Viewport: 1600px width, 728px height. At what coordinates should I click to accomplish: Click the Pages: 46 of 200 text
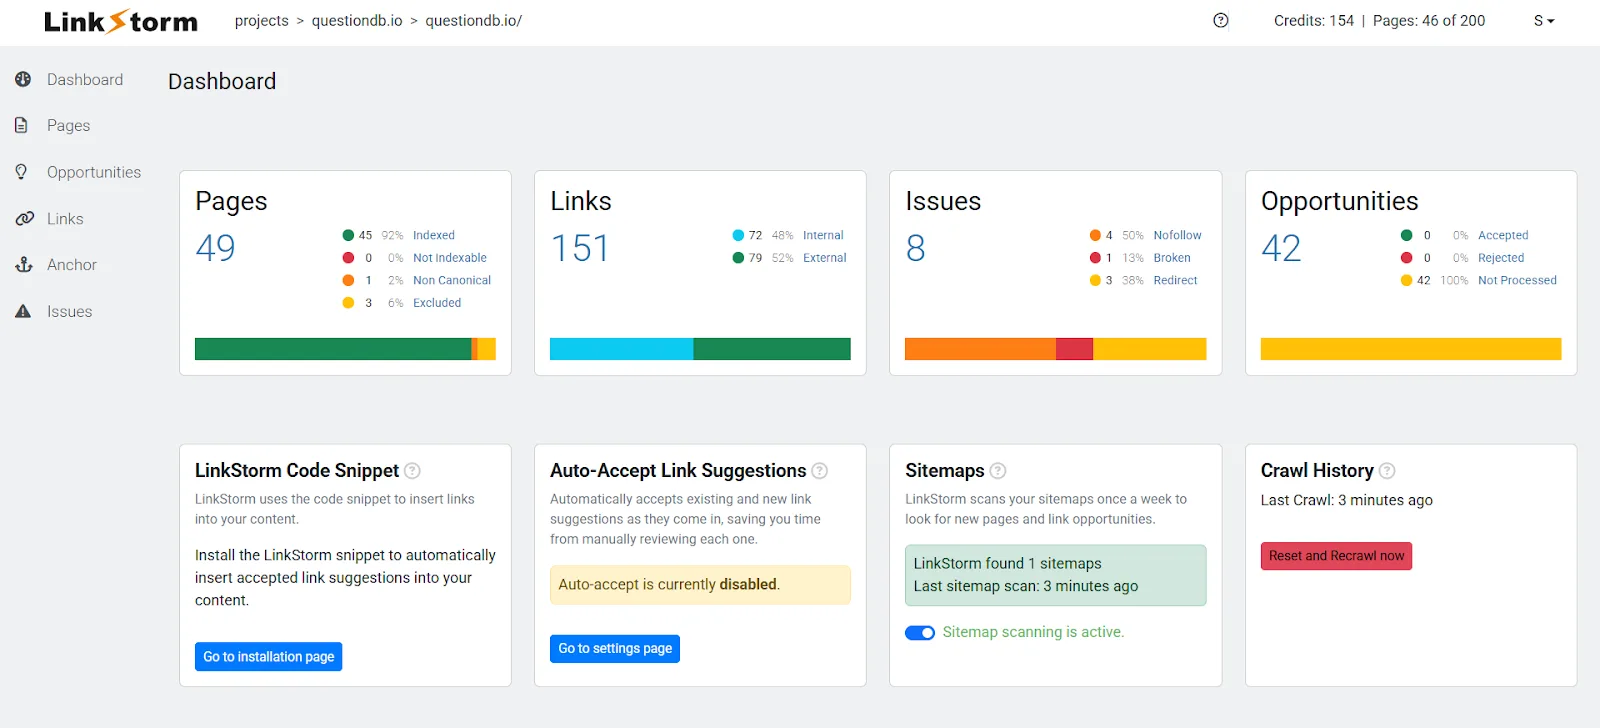click(1429, 21)
